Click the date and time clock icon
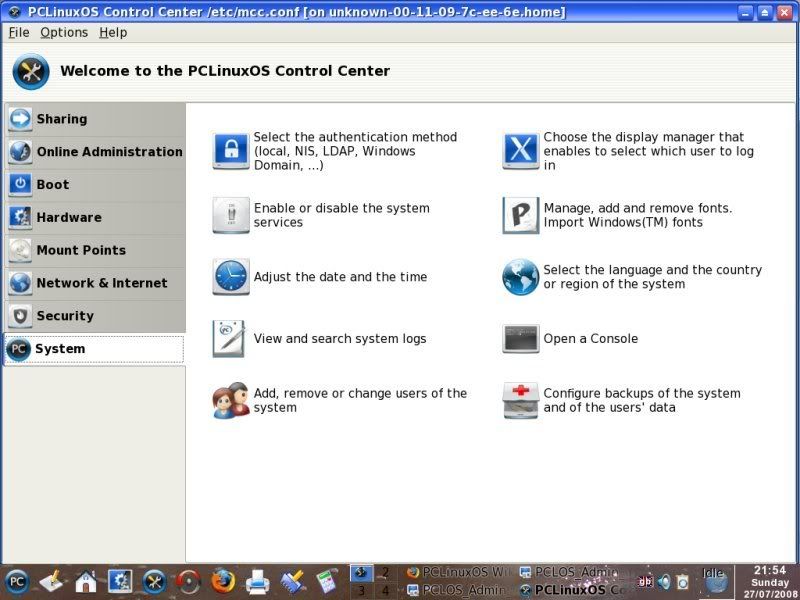The image size is (800, 600). pyautogui.click(x=231, y=277)
